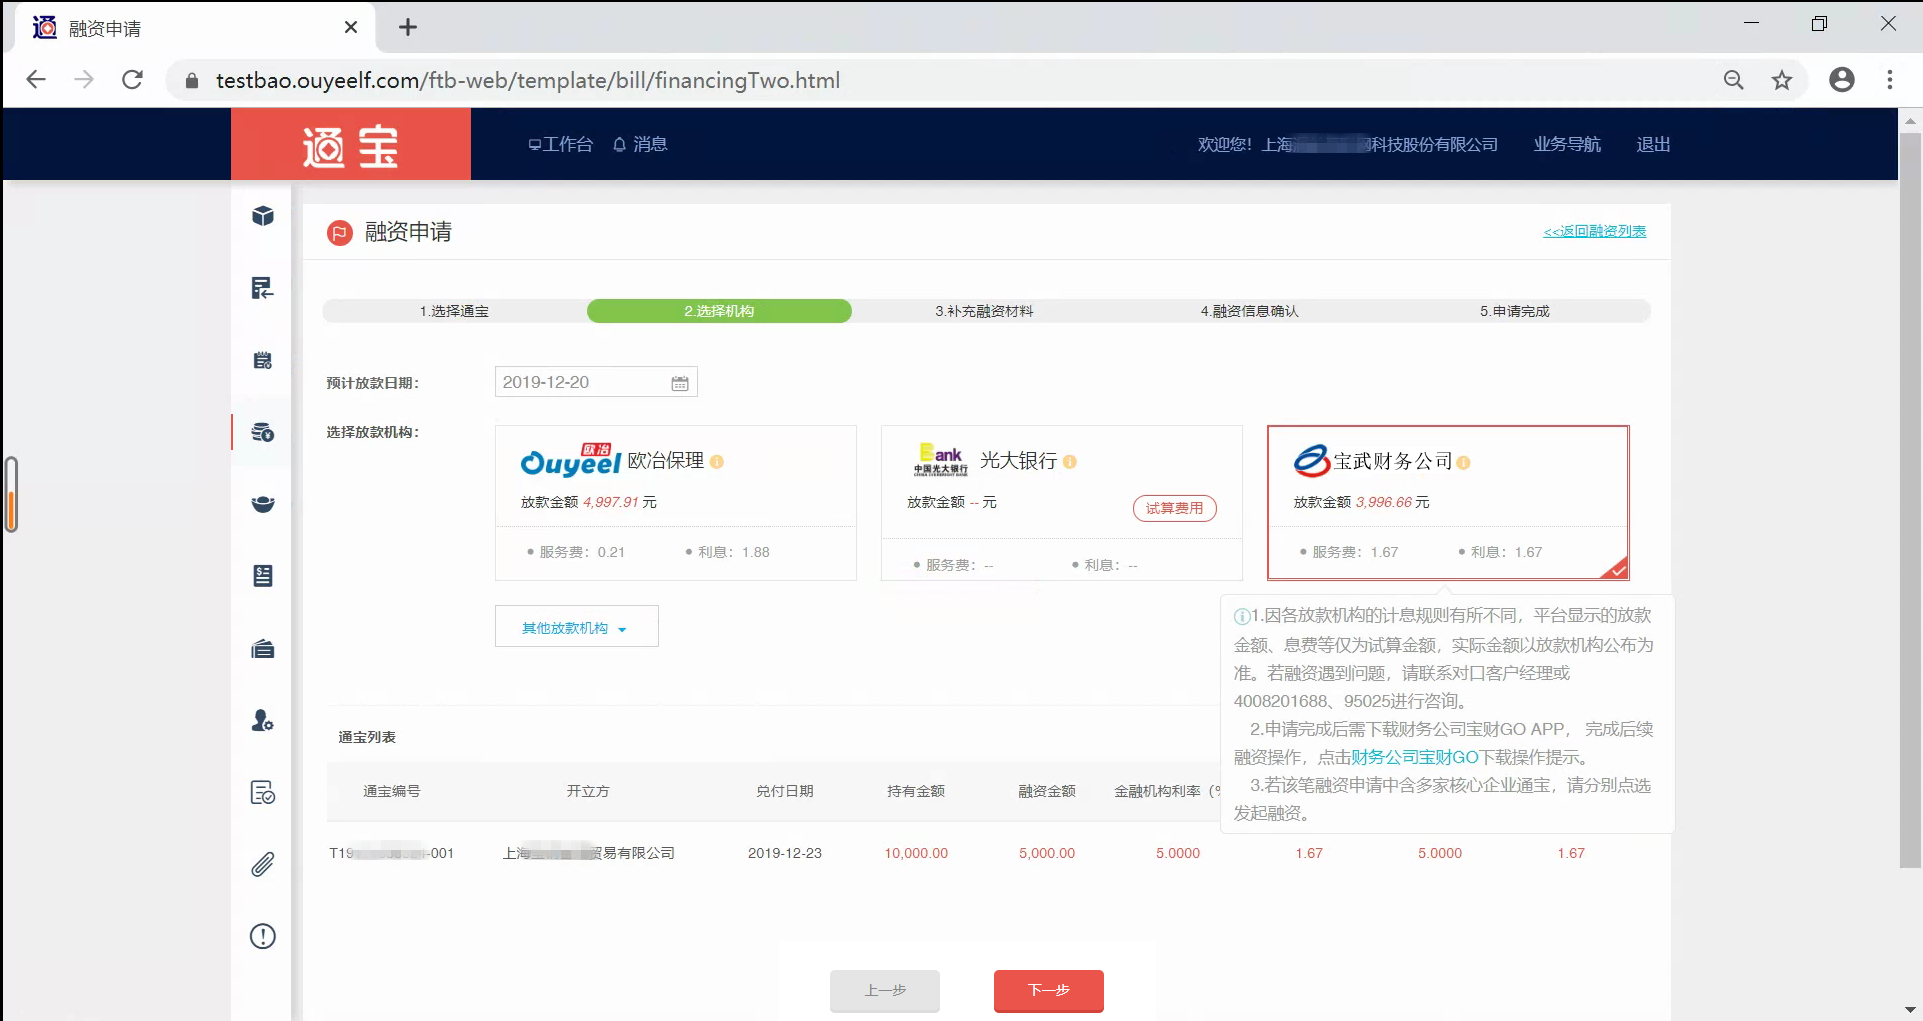Screen dimensions: 1923x1021
Task: Close the 融资申请 browser tab
Action: (351, 27)
